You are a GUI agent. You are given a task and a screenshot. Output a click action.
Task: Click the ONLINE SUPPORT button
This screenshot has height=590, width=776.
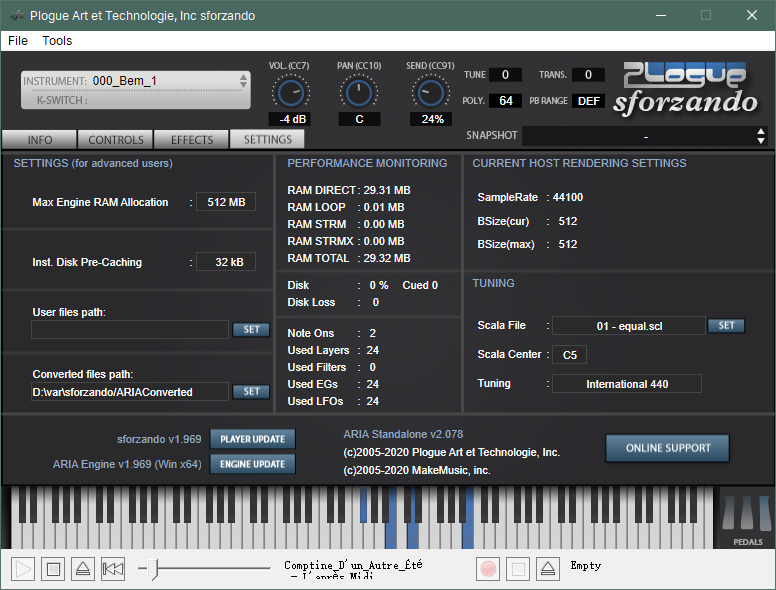click(x=668, y=448)
